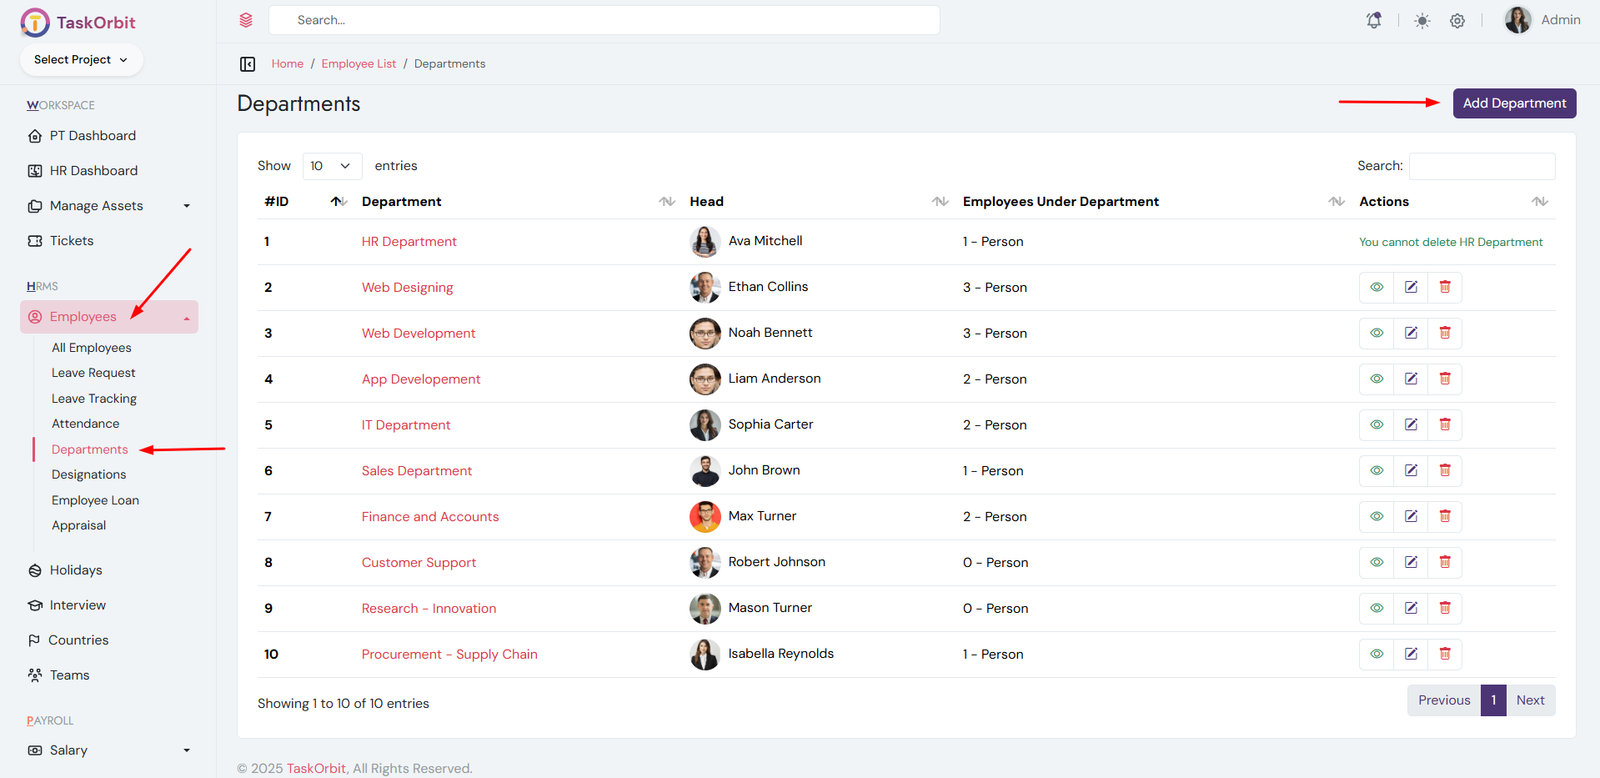Image resolution: width=1600 pixels, height=778 pixels.
Task: Edit Procurement - Supply Chain department
Action: pyautogui.click(x=1411, y=655)
